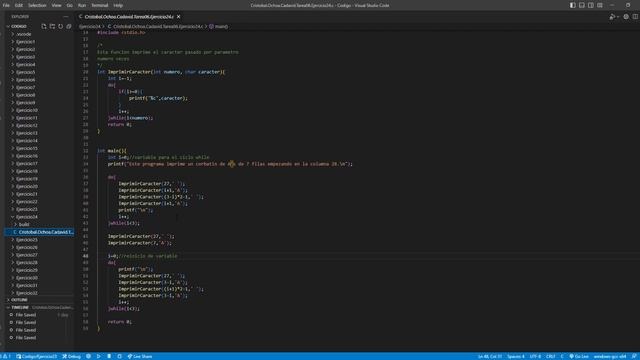
Task: Split the editor to the right
Action: click(635, 17)
